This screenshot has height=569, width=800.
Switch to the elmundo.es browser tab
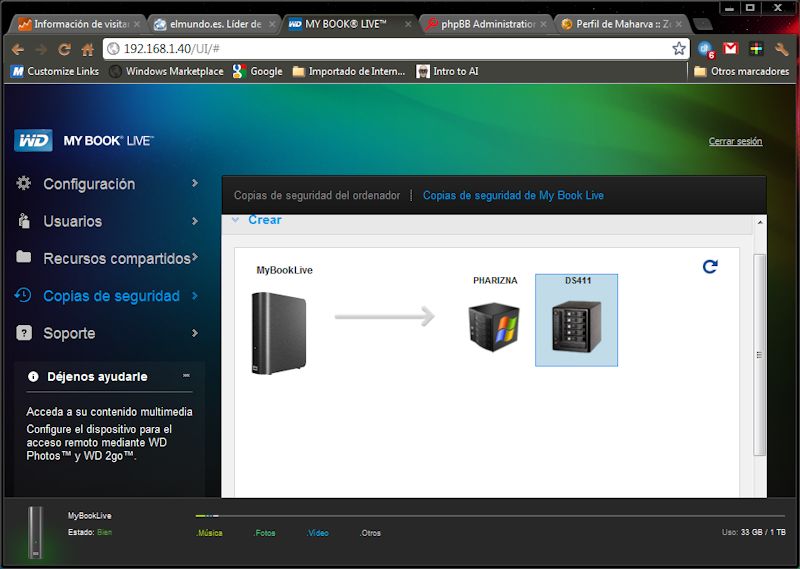(x=214, y=24)
